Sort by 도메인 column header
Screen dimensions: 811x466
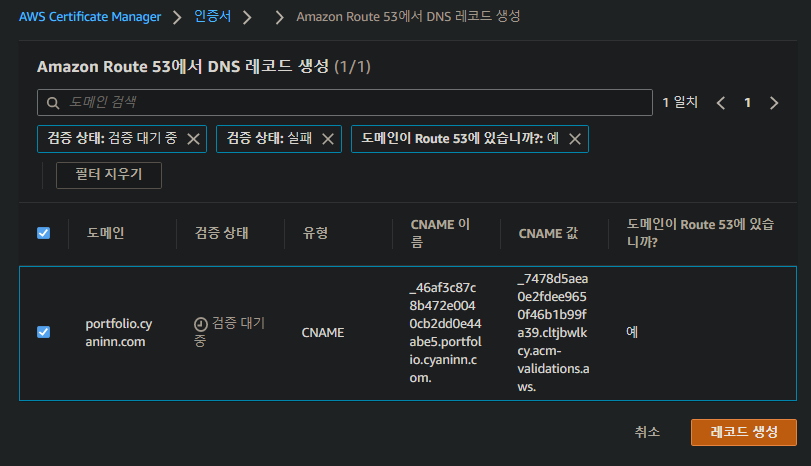click(106, 233)
